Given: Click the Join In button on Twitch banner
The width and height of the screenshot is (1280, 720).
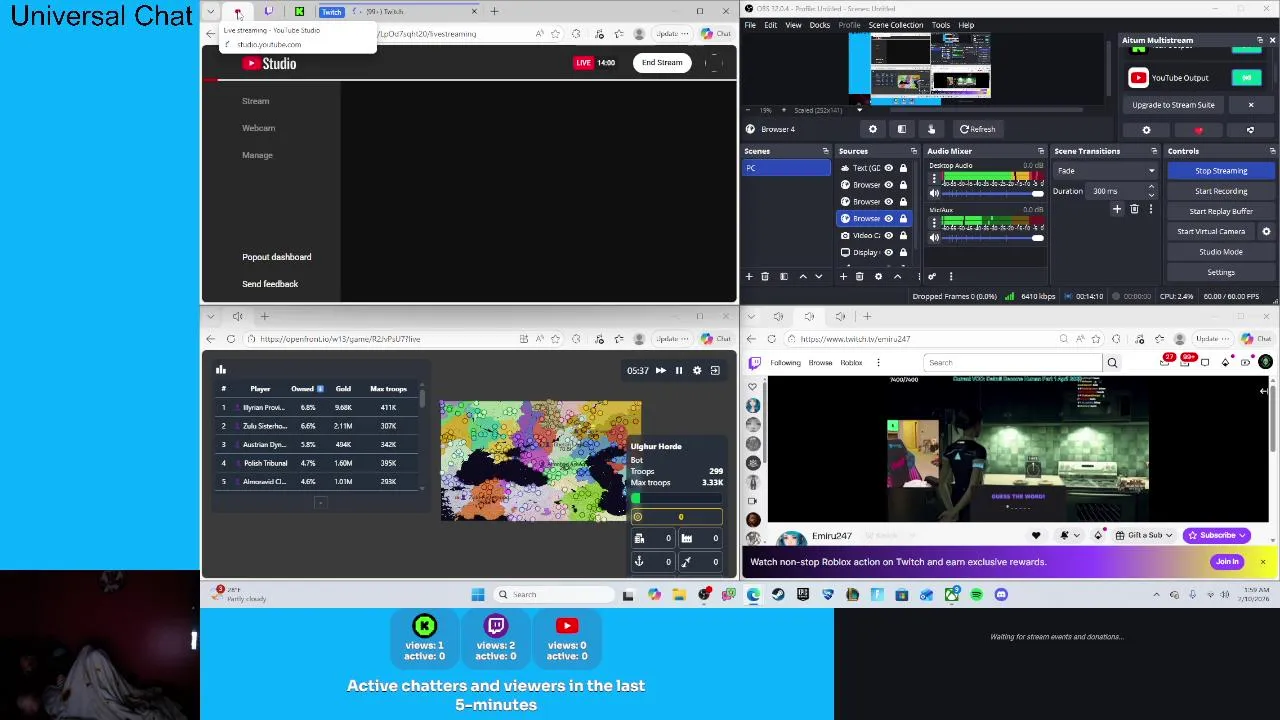Looking at the screenshot, I should coord(1227,562).
